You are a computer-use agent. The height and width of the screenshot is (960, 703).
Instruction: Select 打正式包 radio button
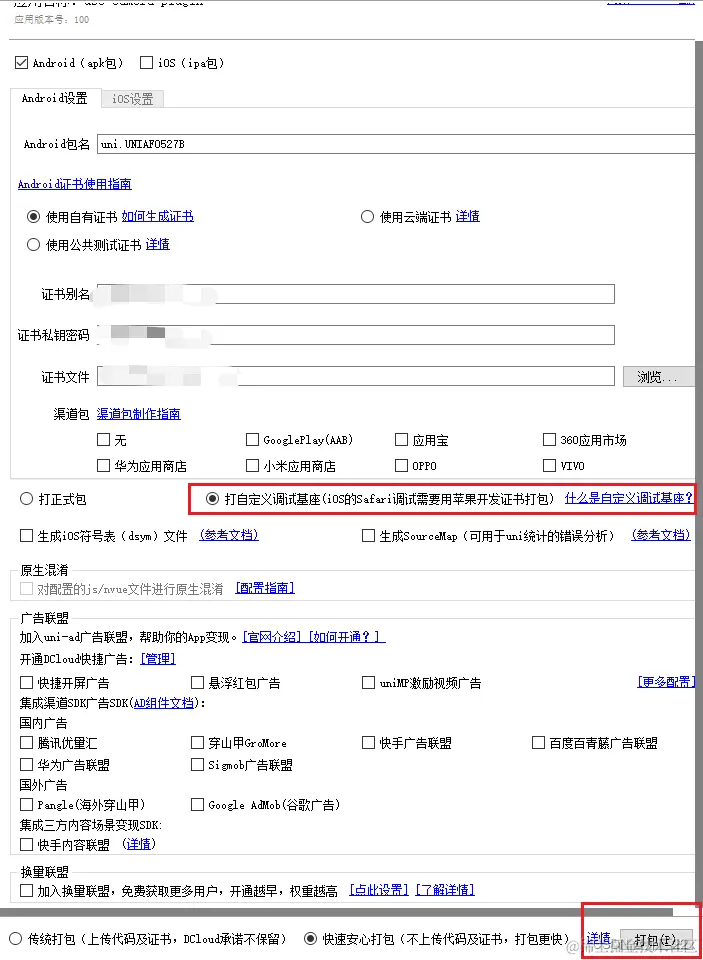pos(26,499)
